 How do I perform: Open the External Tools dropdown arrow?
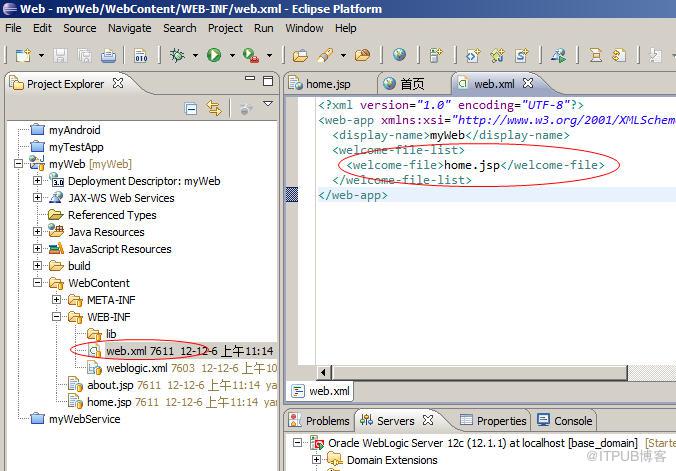[269, 55]
